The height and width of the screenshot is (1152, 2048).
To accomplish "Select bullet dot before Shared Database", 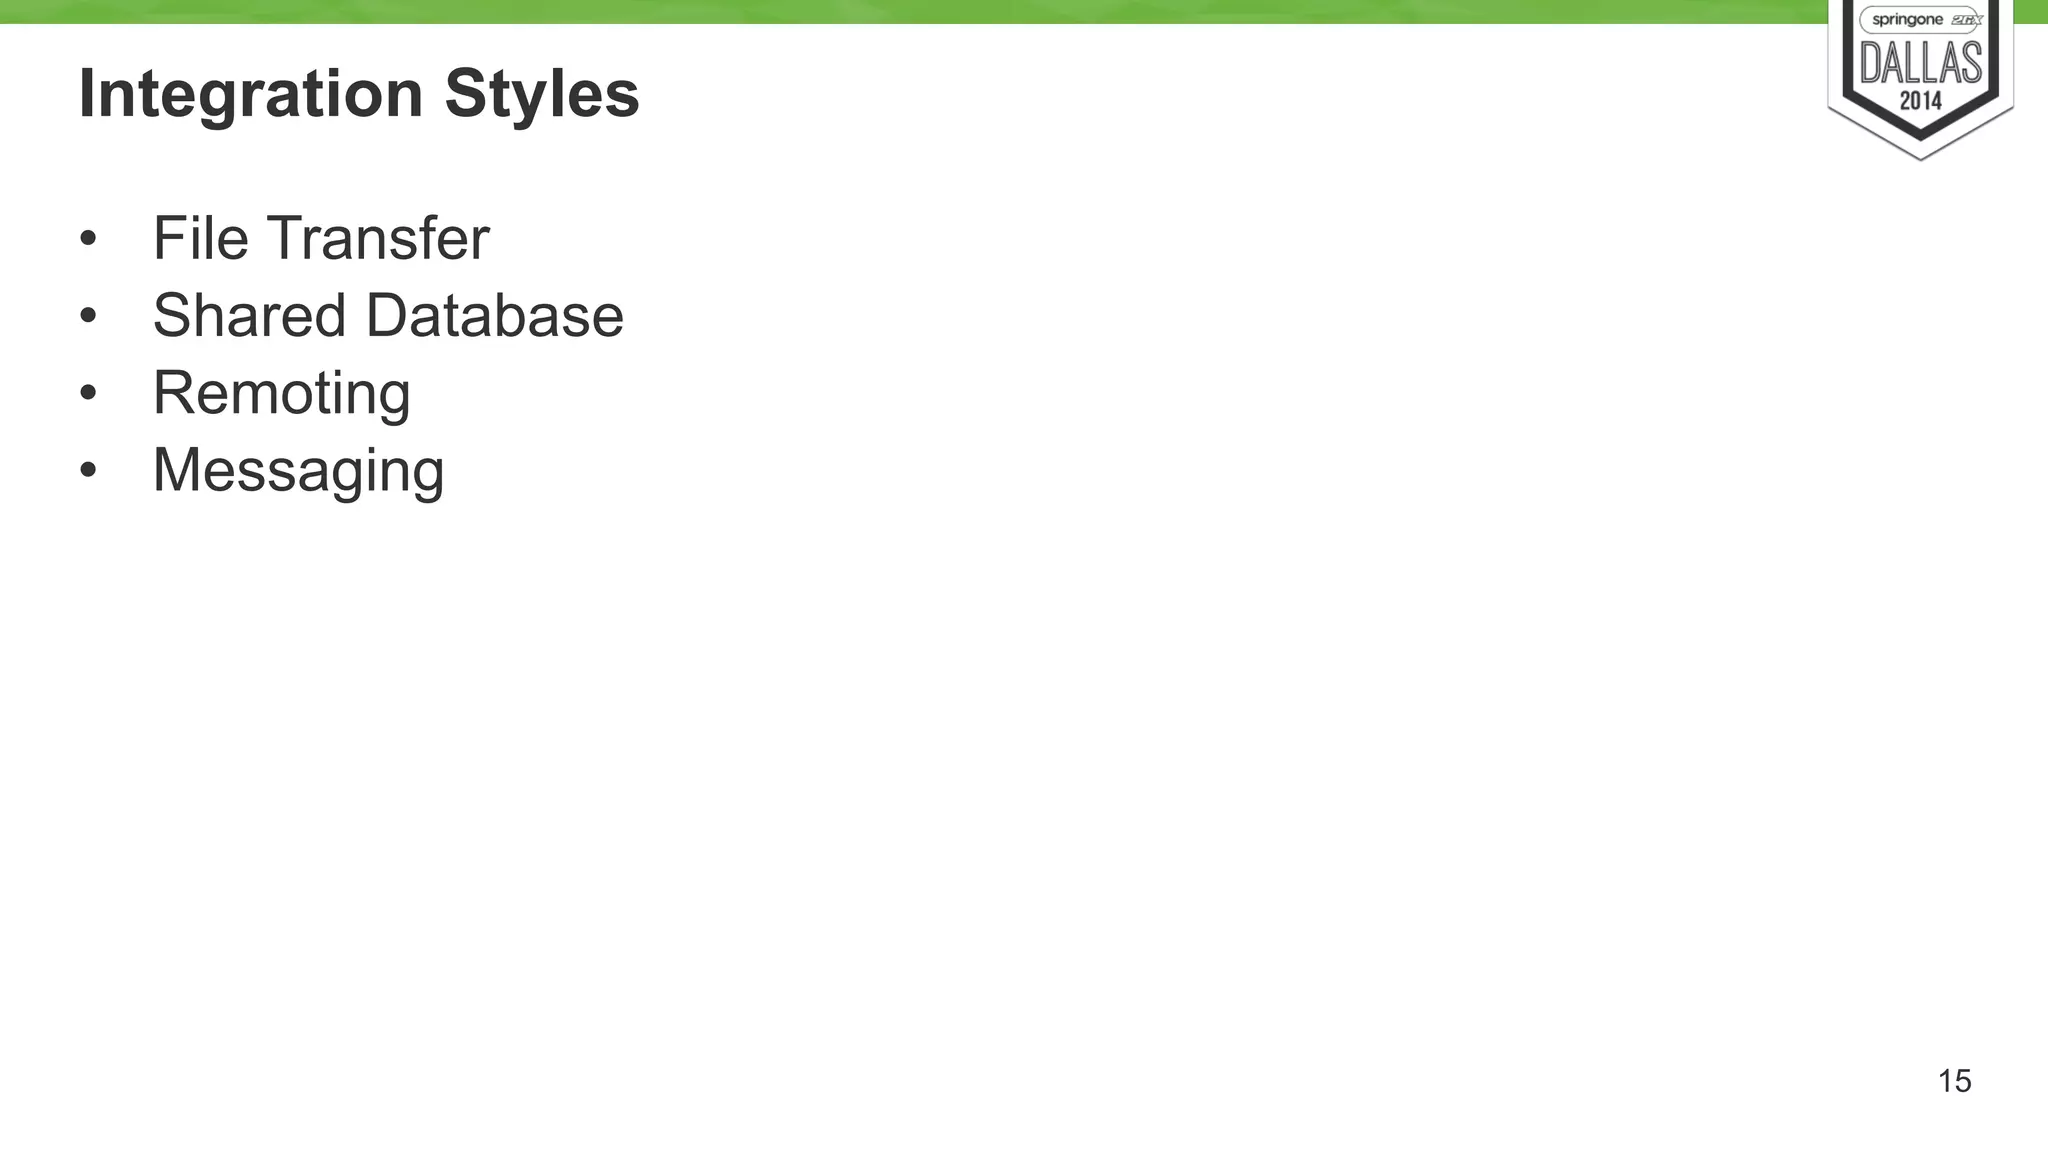I will coord(88,316).
